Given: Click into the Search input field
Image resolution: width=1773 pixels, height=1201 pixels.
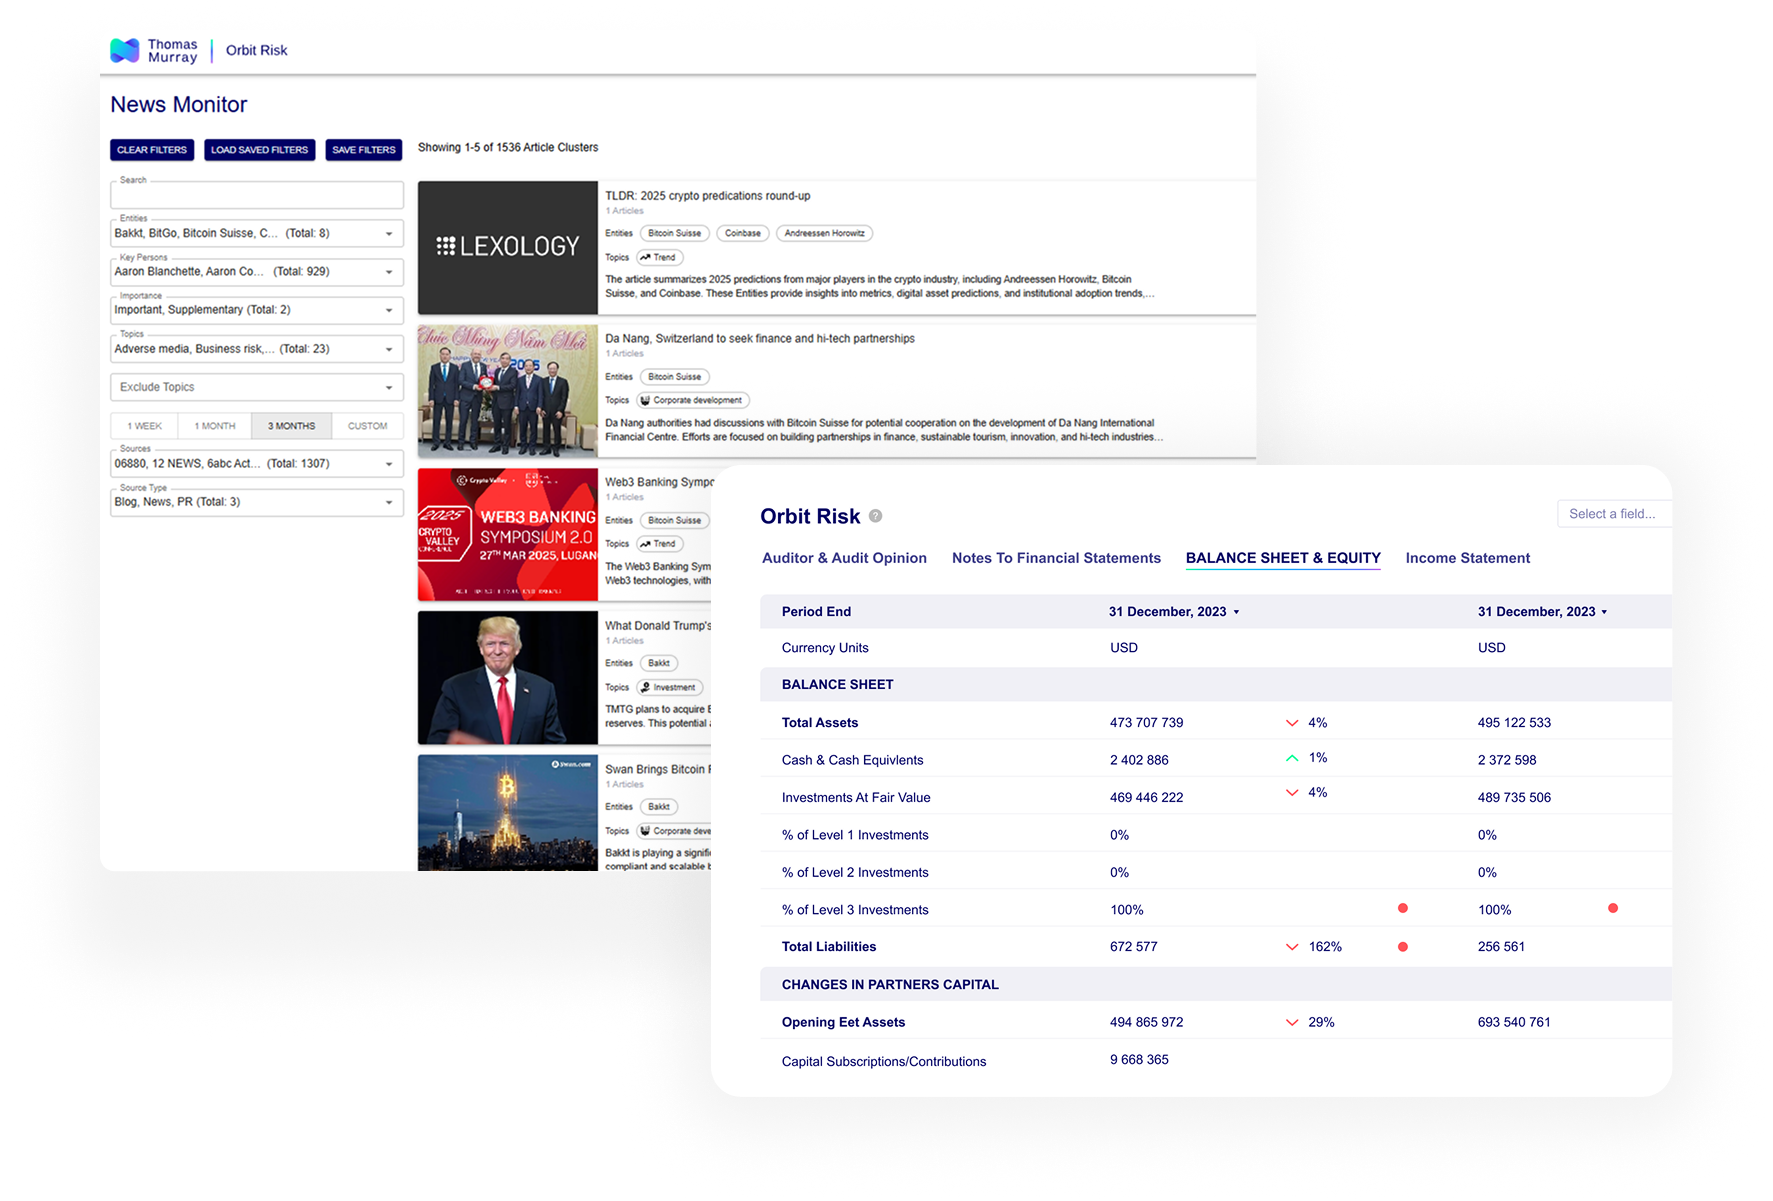Looking at the screenshot, I should [x=257, y=195].
